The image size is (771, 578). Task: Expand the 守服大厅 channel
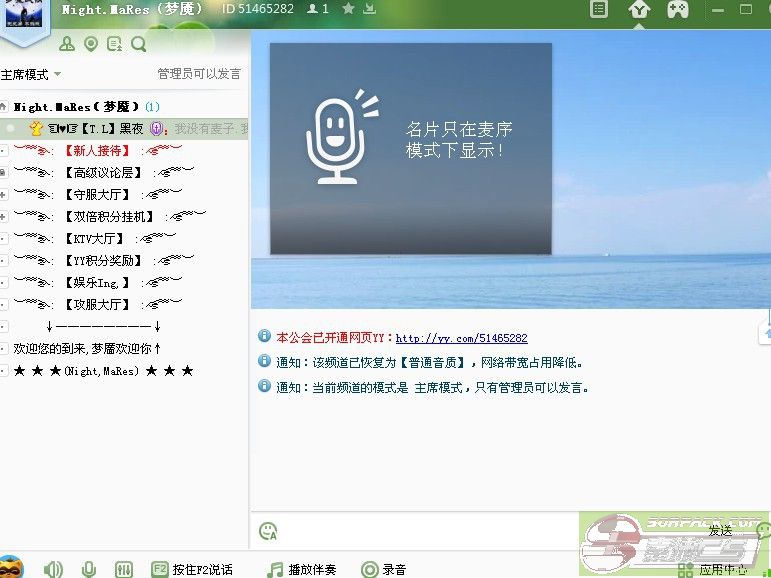tap(4, 194)
